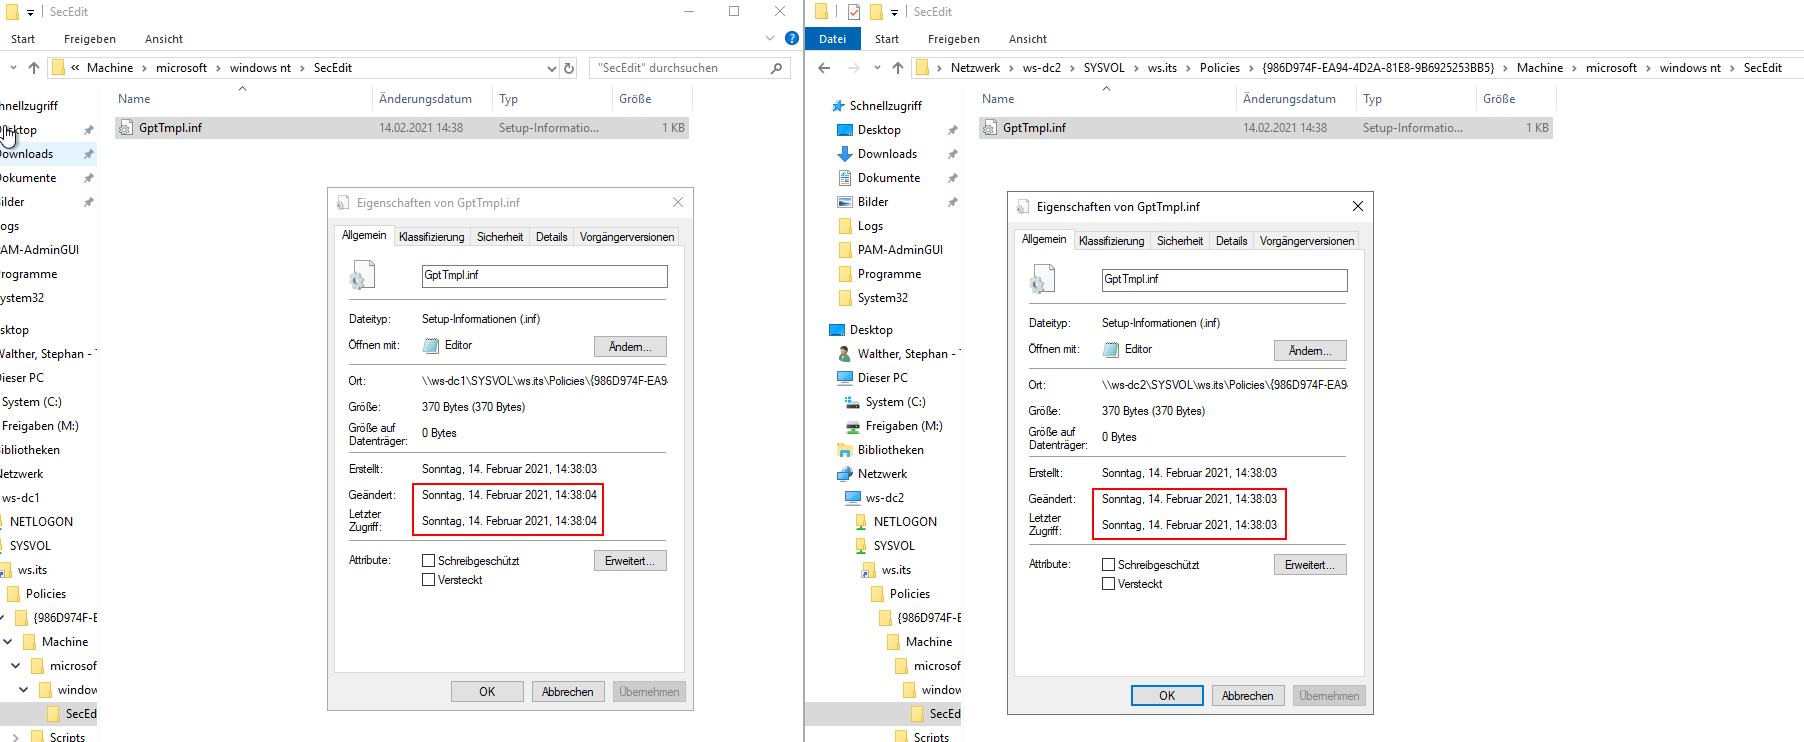Select System (C:) drive in right pane
The height and width of the screenshot is (742, 1804).
(895, 402)
